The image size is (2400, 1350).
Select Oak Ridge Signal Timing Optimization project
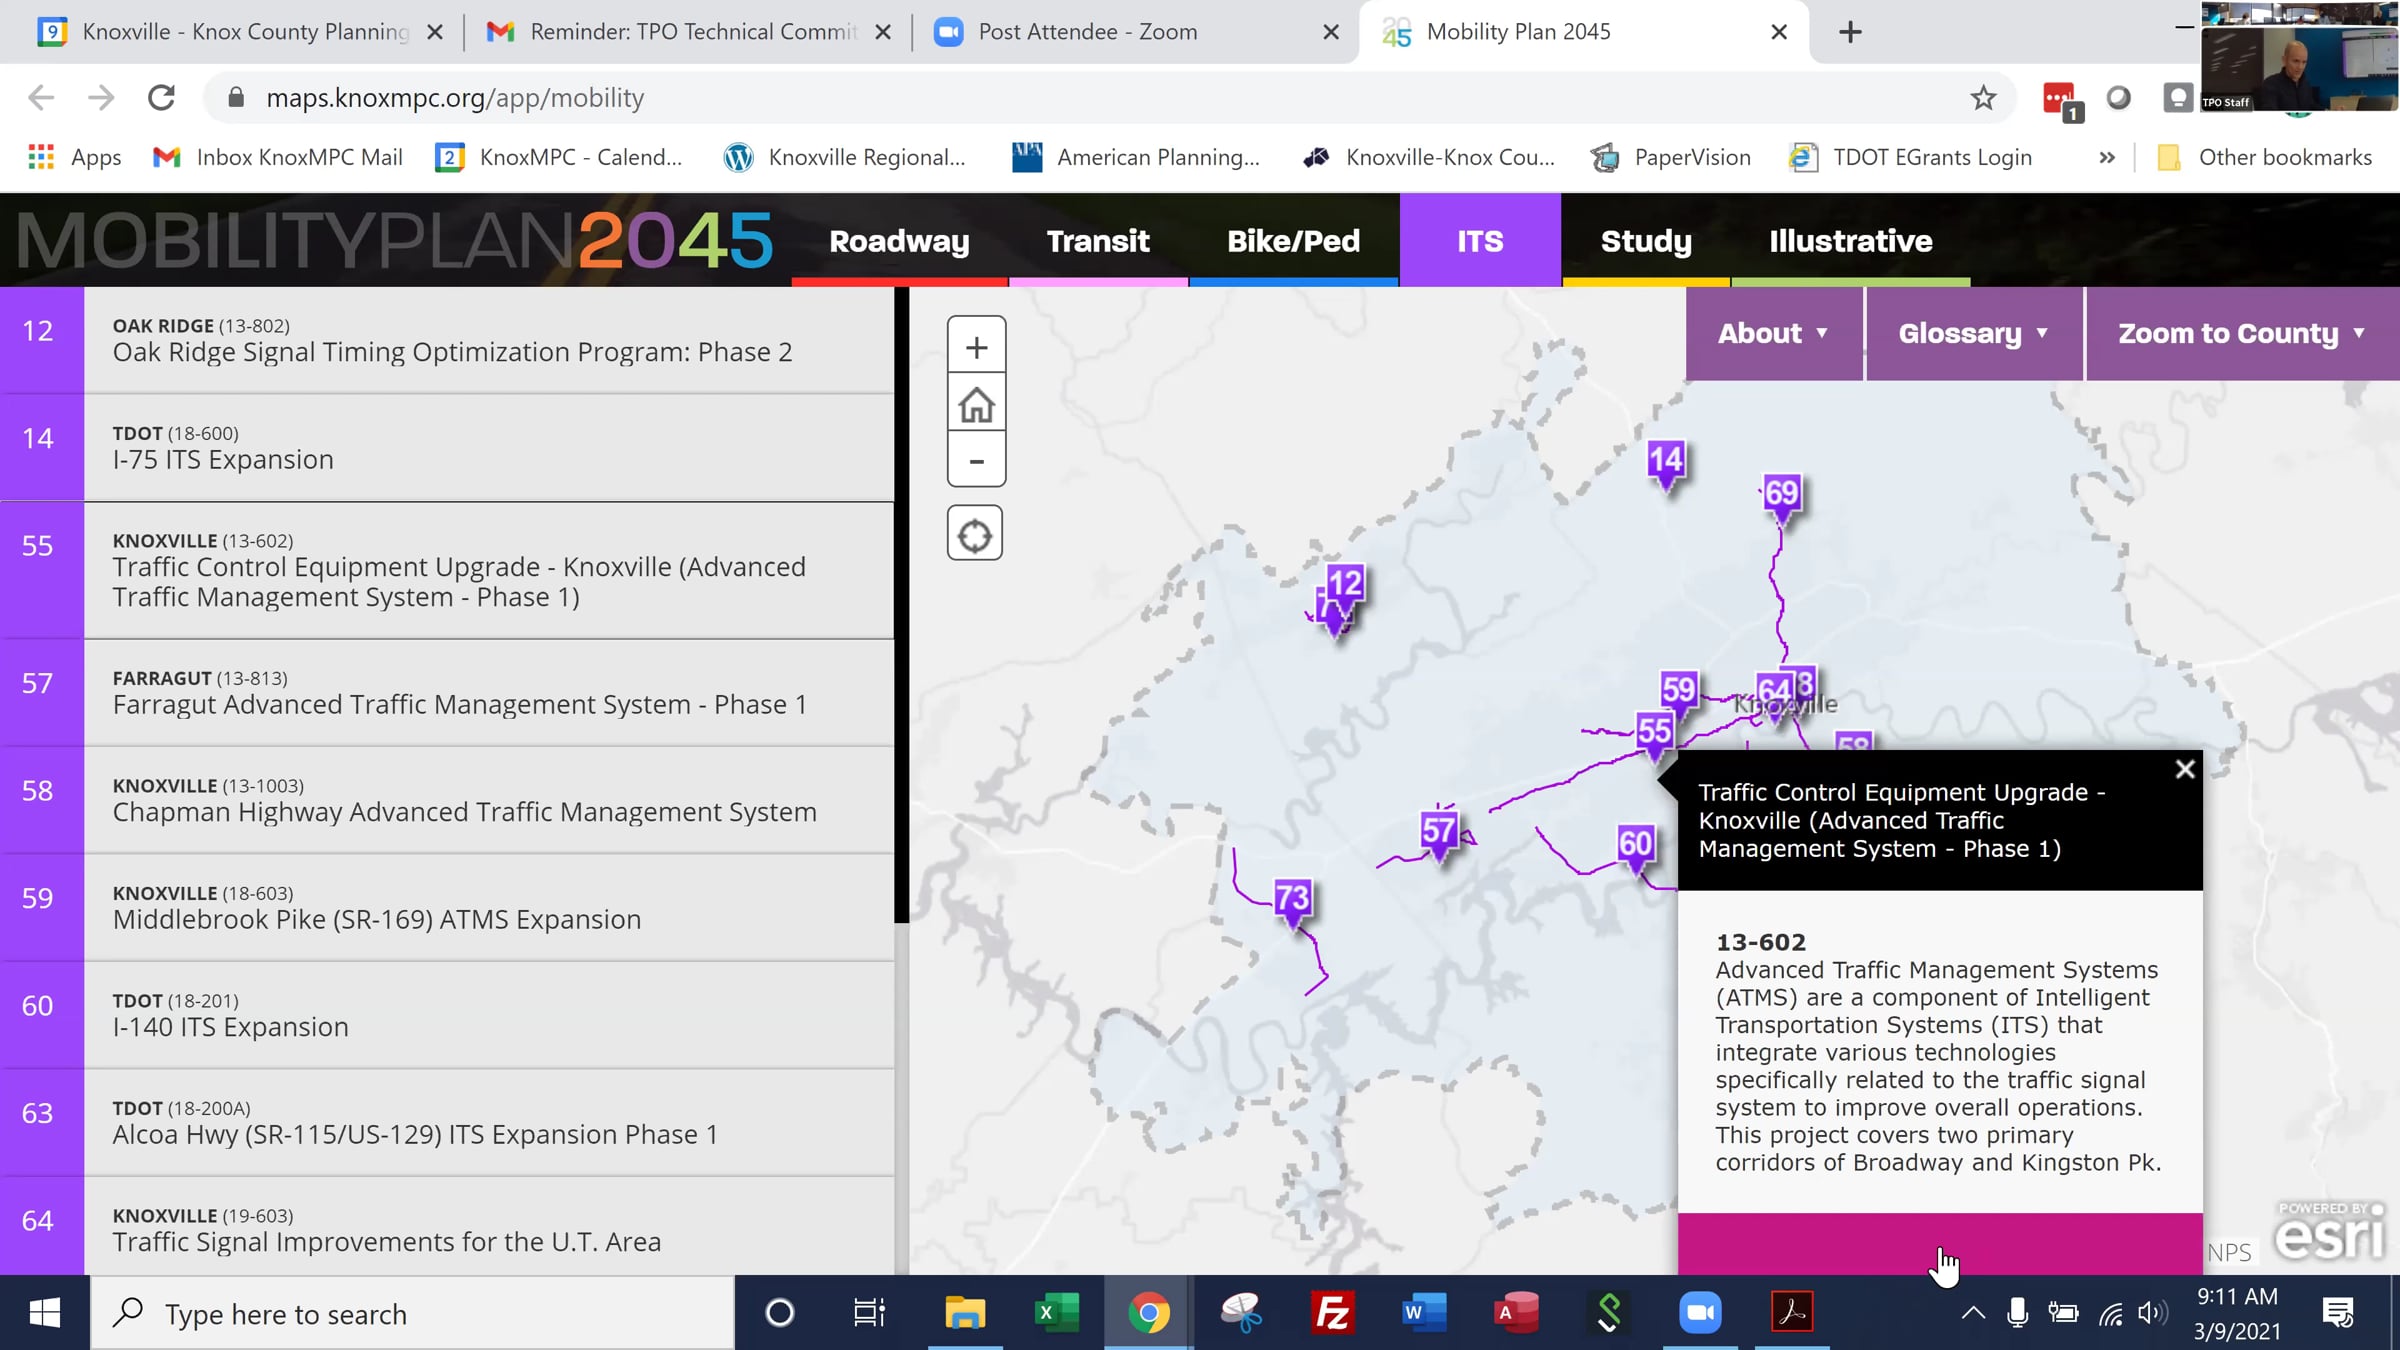(x=447, y=340)
